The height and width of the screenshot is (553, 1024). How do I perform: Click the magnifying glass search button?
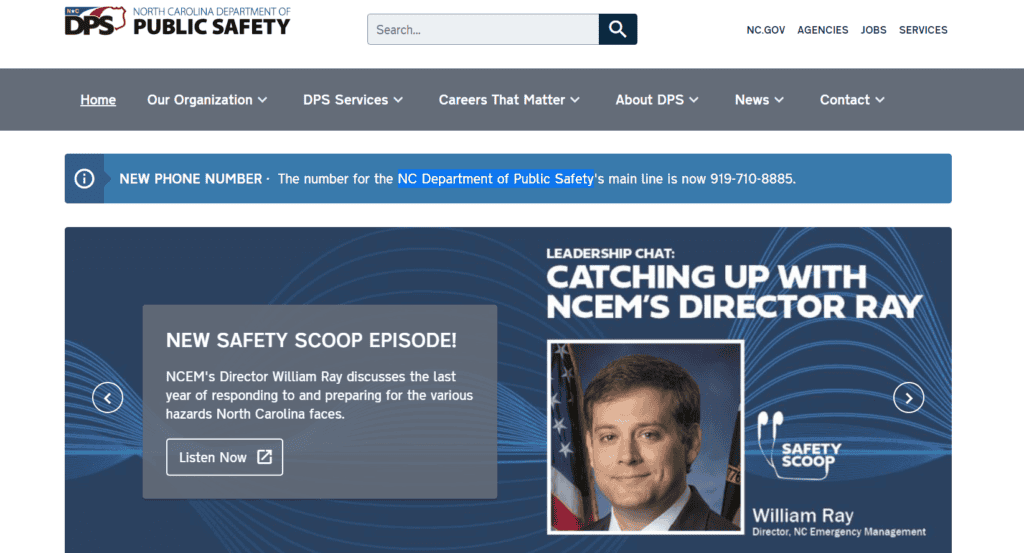coord(617,29)
